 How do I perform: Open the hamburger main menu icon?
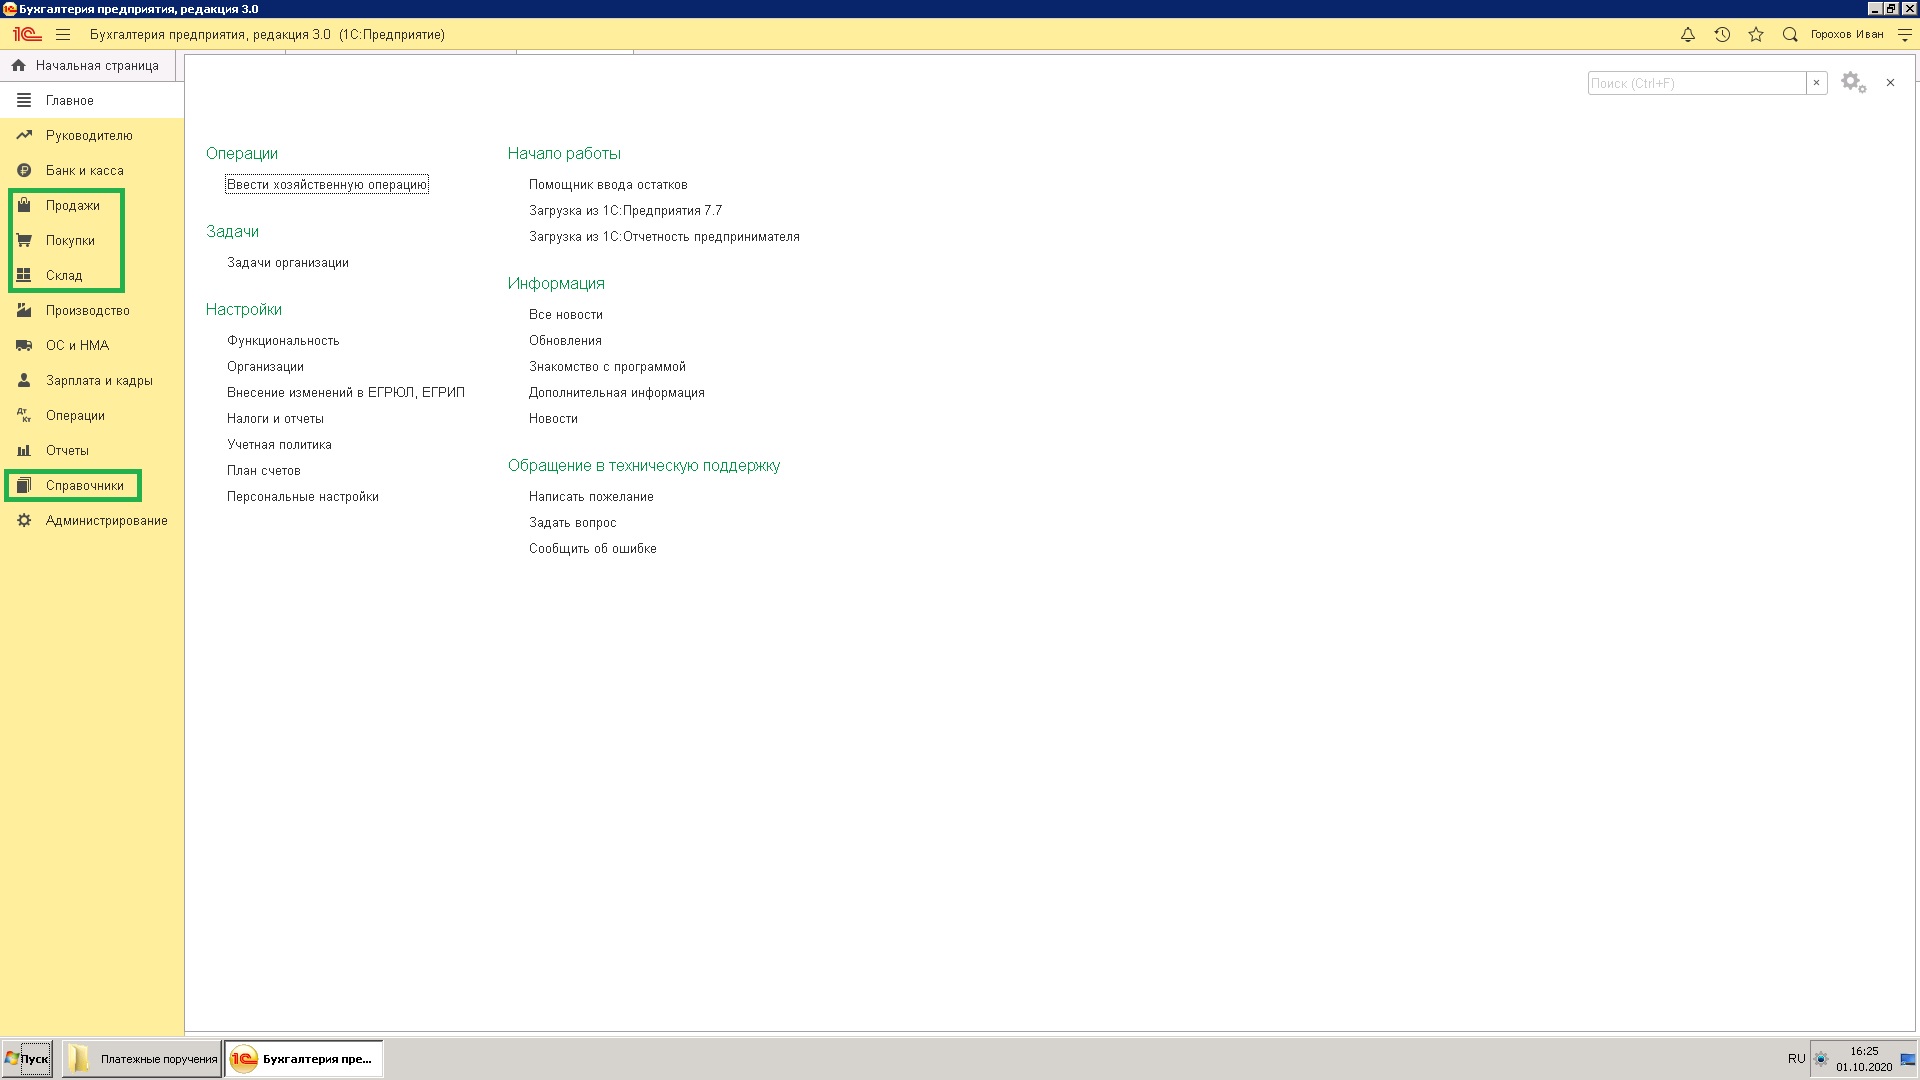(63, 35)
